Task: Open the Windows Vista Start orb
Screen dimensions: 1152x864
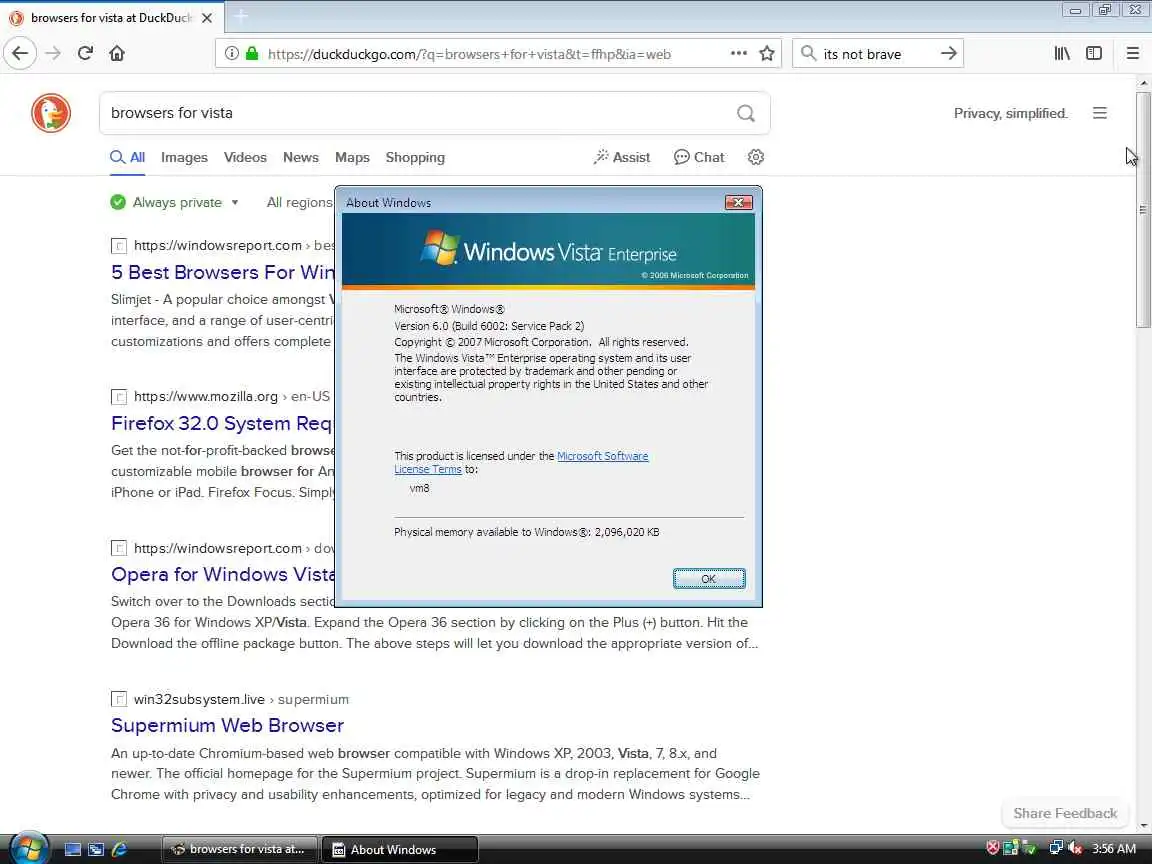Action: click(28, 849)
